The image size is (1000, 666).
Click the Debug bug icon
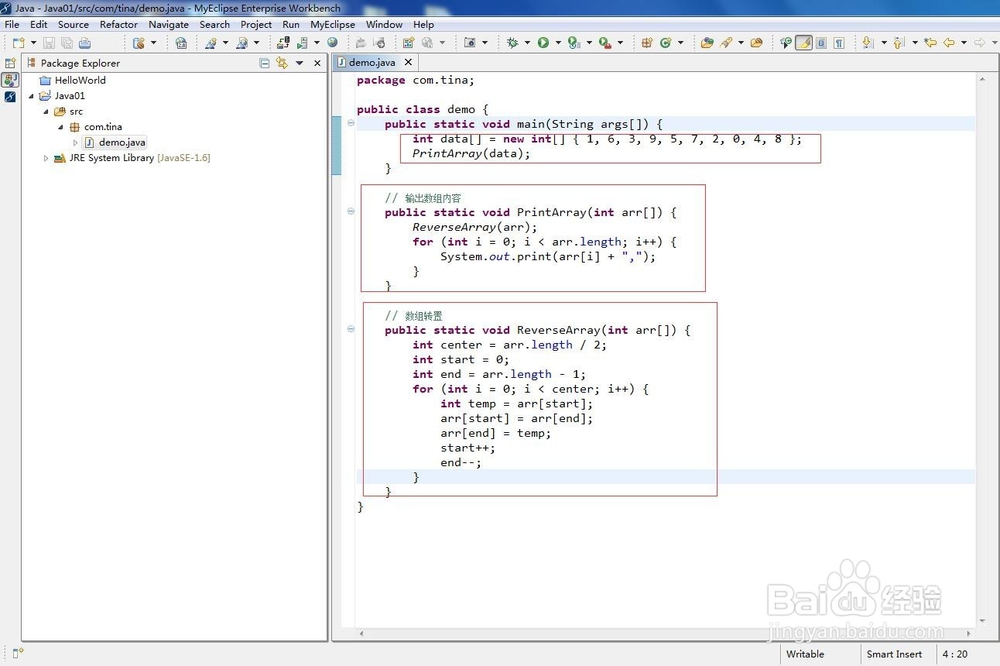point(512,43)
